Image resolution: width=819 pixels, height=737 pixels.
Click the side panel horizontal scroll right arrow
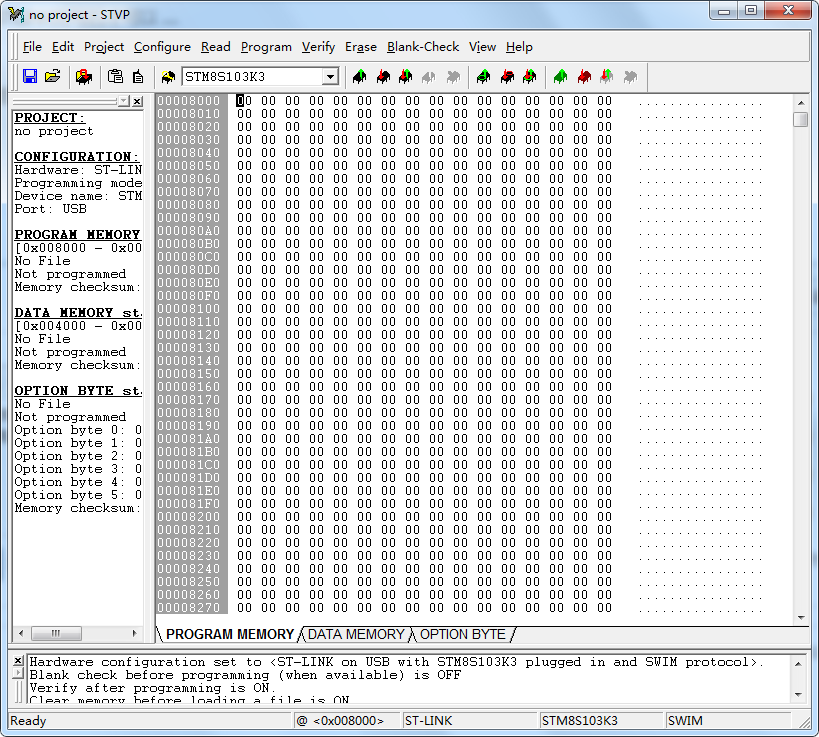(134, 634)
